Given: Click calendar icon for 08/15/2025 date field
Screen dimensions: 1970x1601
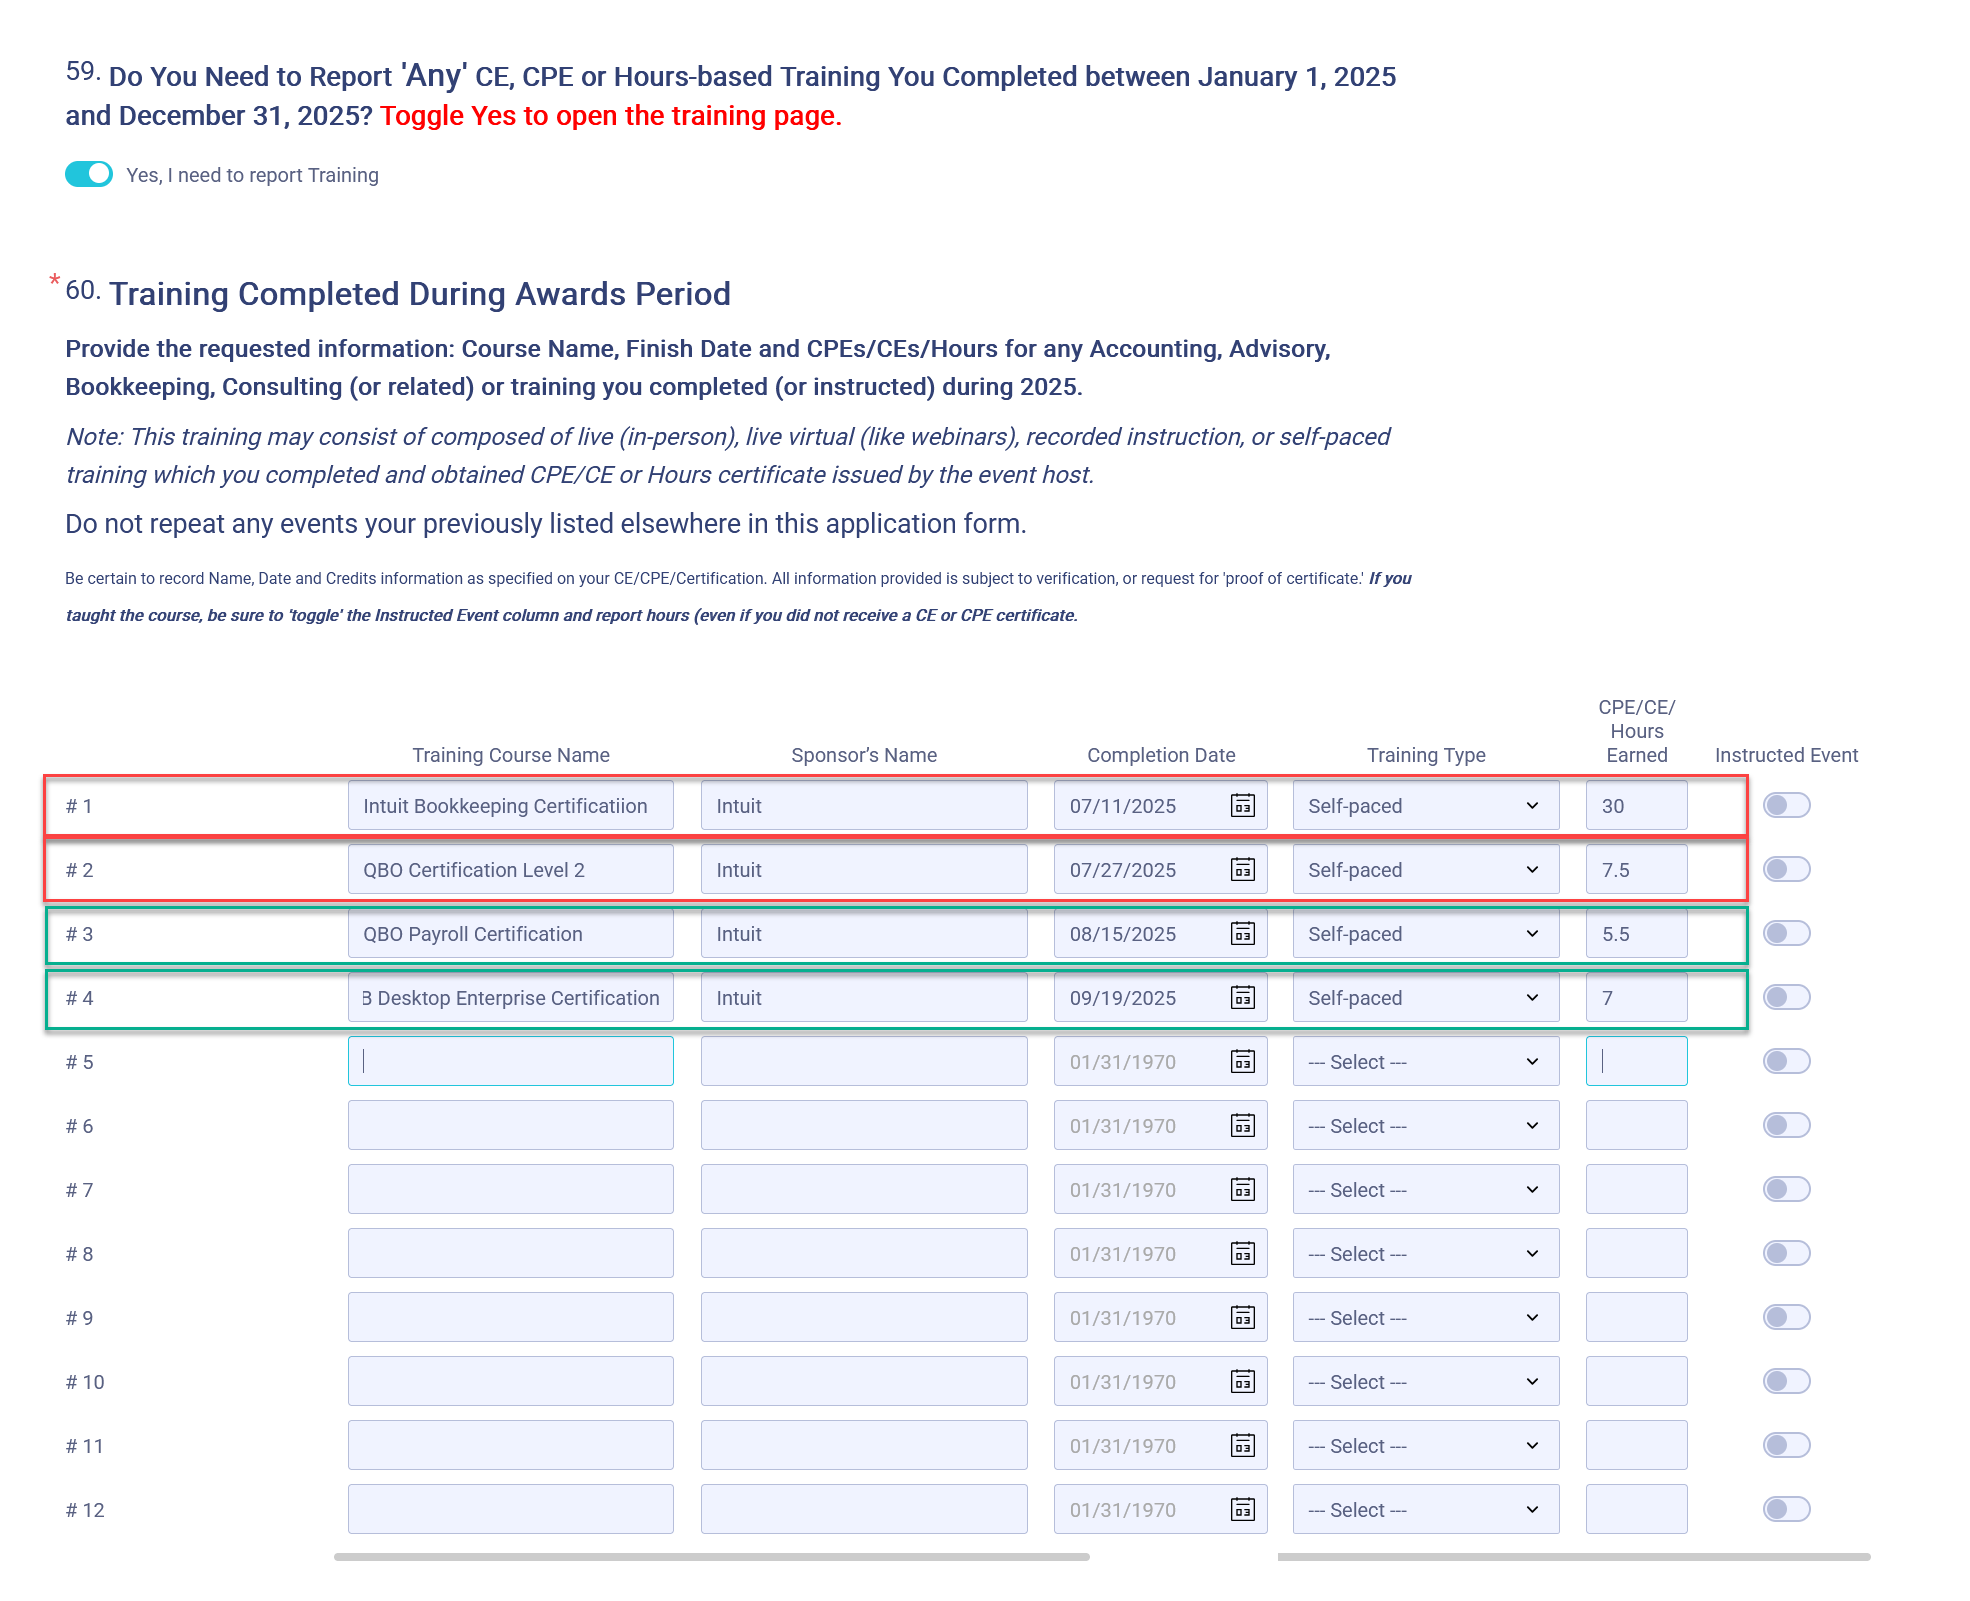Looking at the screenshot, I should coord(1242,934).
